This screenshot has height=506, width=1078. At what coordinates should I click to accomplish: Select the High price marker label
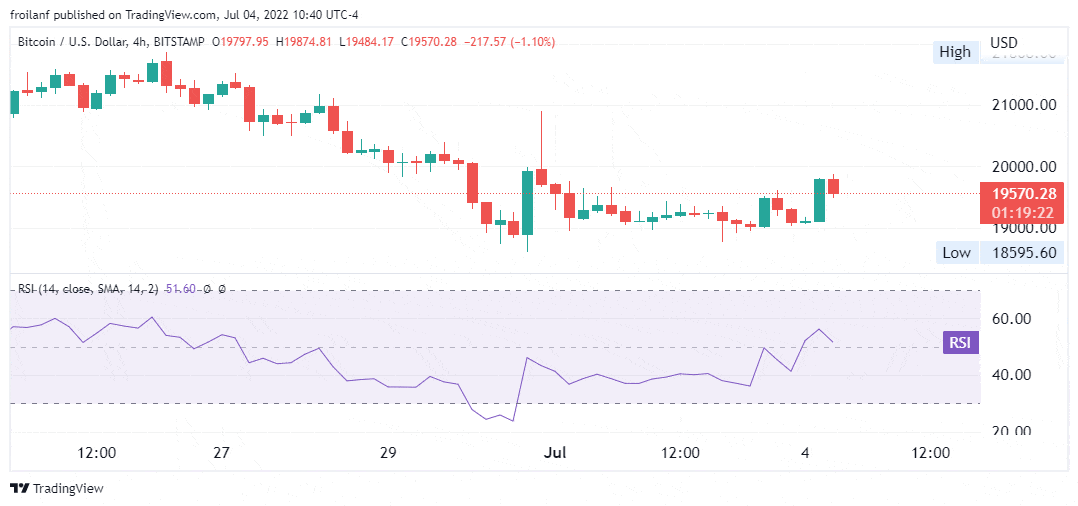[x=956, y=52]
